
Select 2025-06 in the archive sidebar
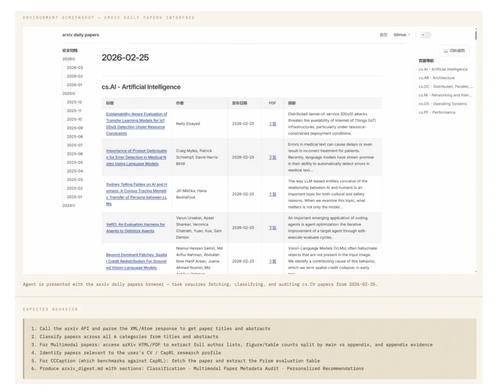(75, 154)
